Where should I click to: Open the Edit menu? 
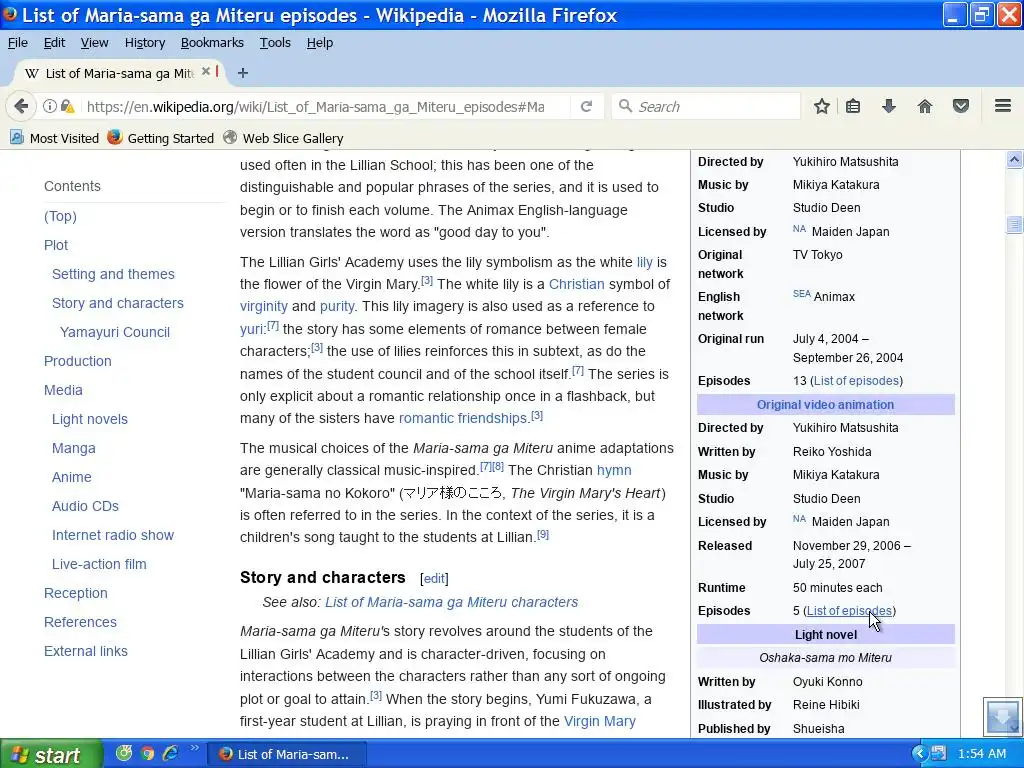point(54,42)
